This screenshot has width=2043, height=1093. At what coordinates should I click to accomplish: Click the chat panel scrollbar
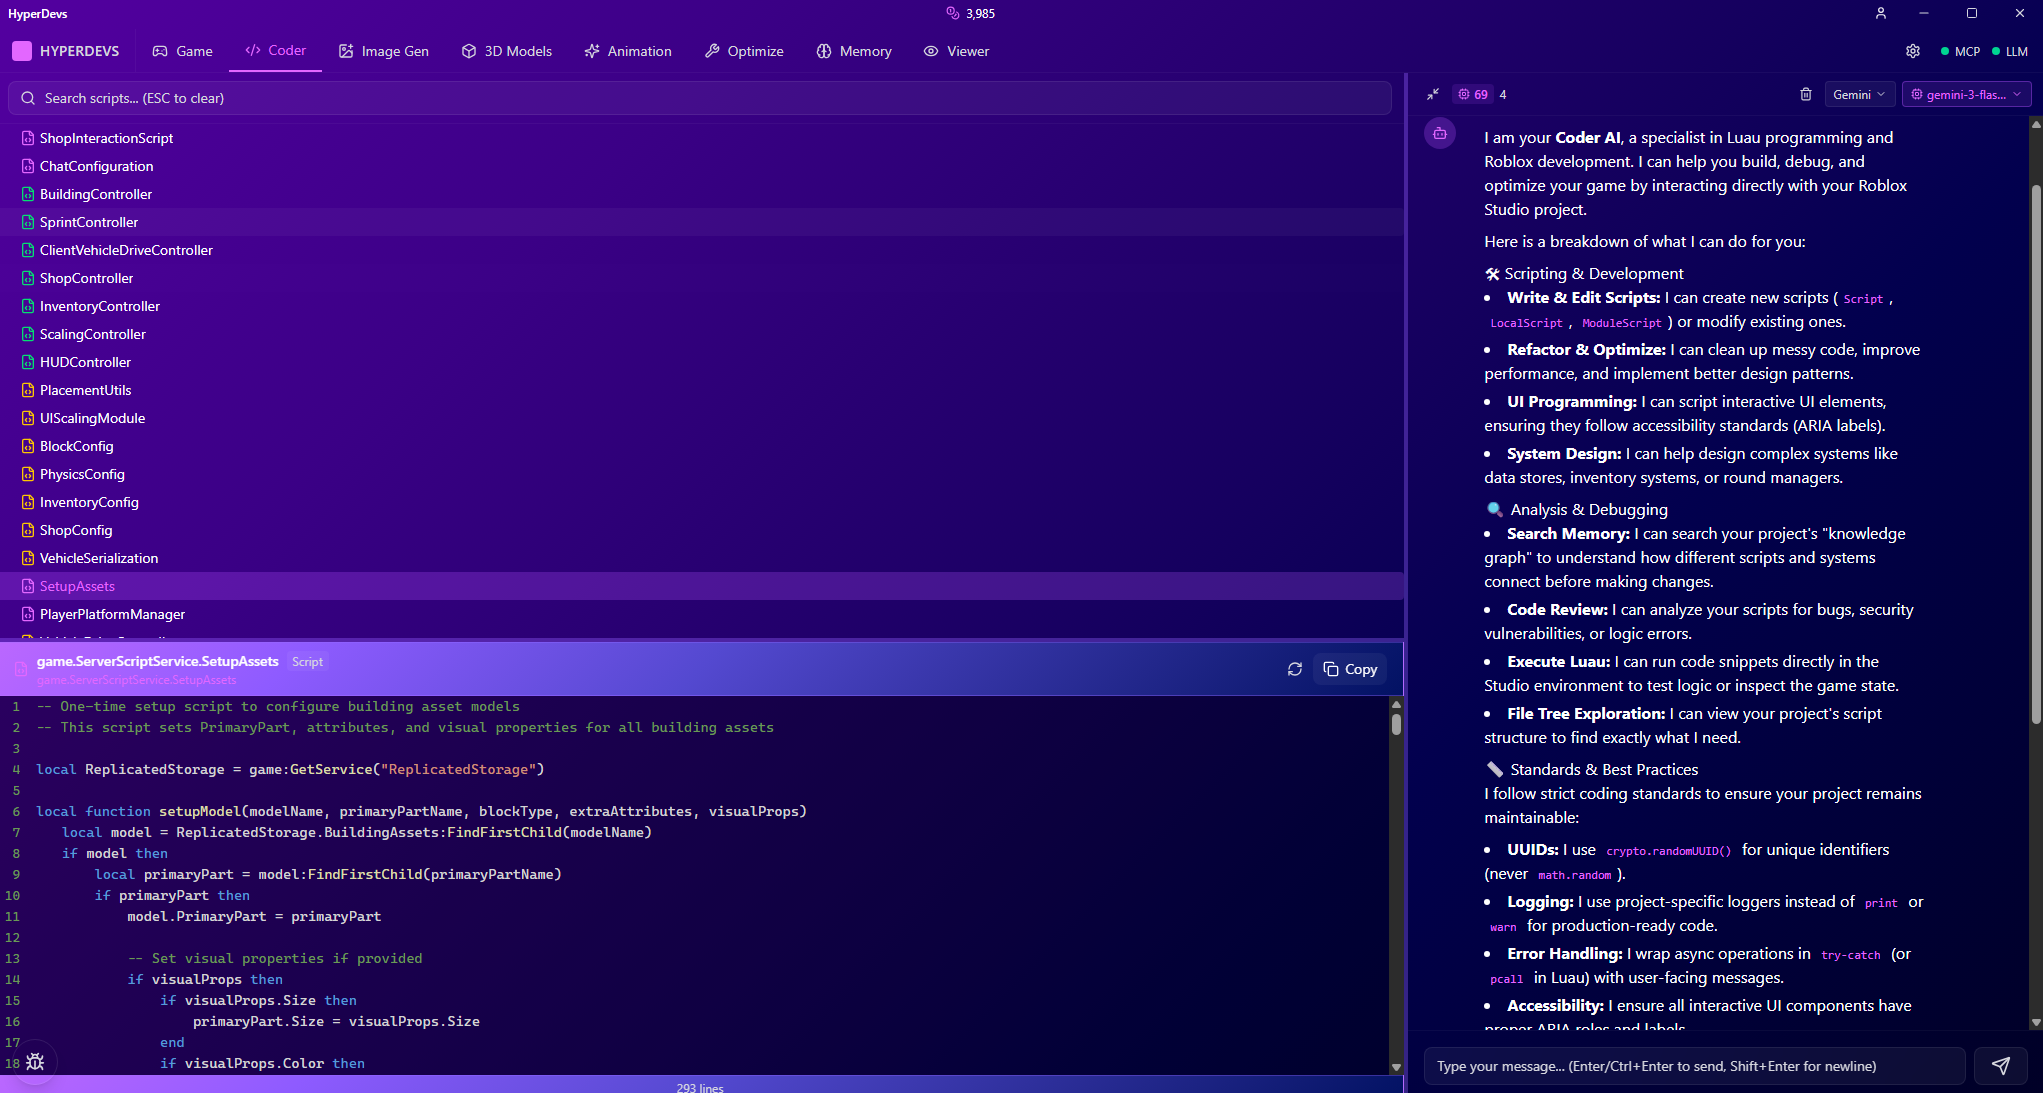[2036, 454]
